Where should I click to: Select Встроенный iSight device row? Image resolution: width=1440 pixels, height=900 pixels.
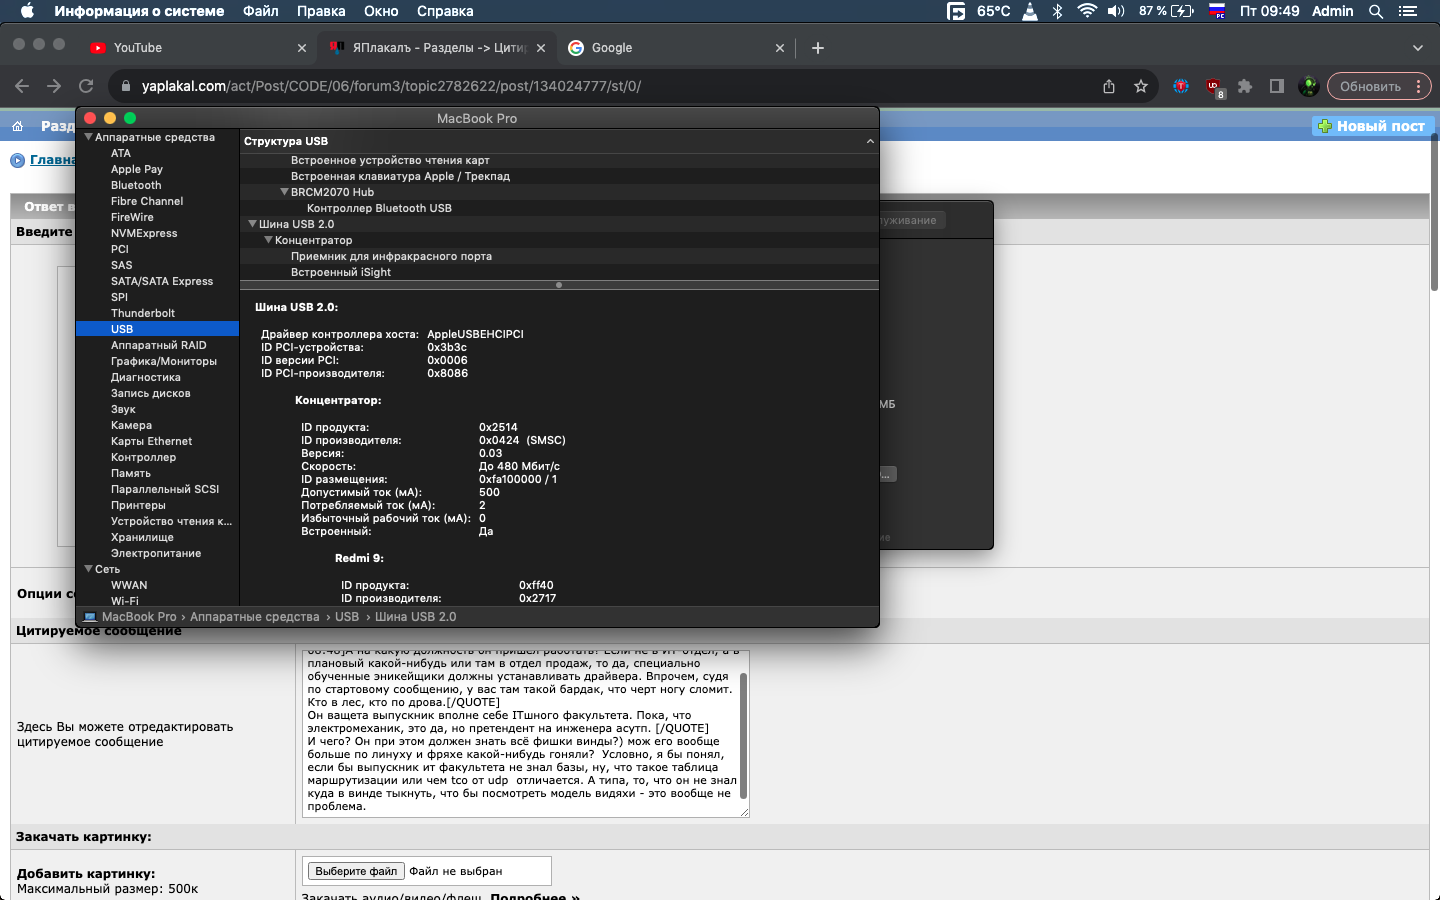click(x=559, y=272)
